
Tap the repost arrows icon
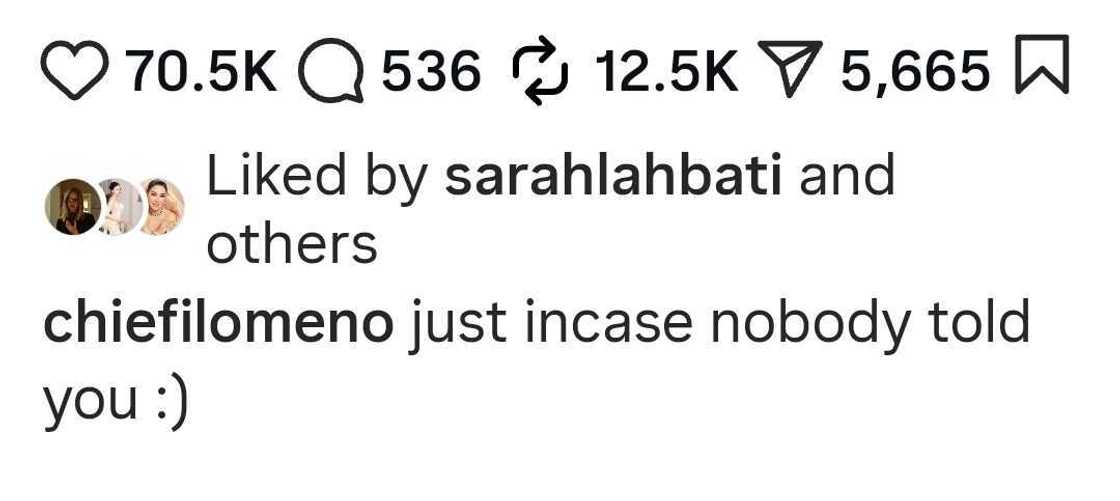click(541, 70)
